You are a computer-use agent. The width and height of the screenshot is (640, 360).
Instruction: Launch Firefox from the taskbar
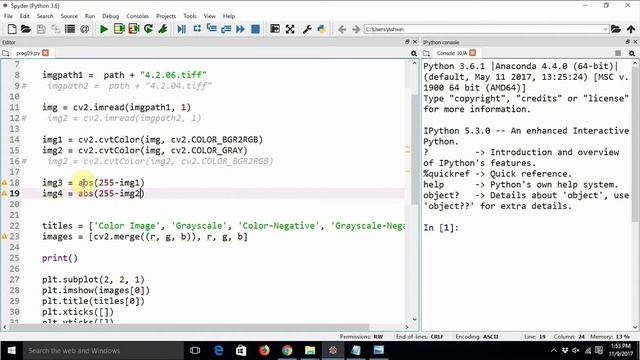click(264, 350)
